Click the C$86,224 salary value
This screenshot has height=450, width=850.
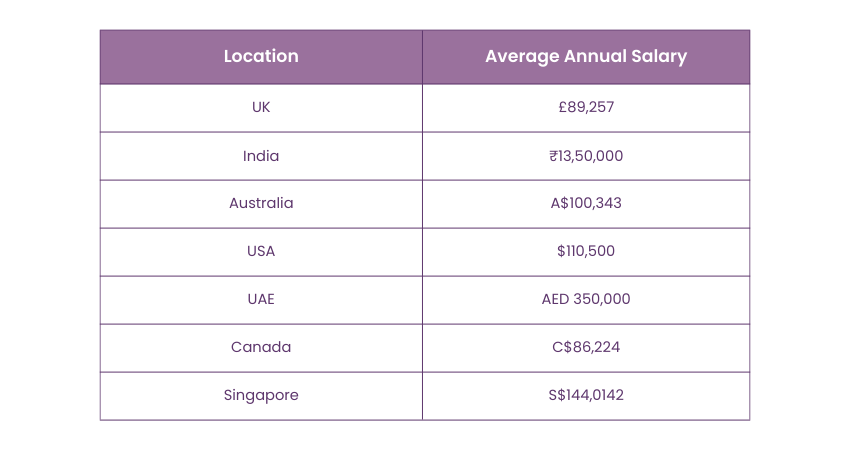click(x=586, y=347)
